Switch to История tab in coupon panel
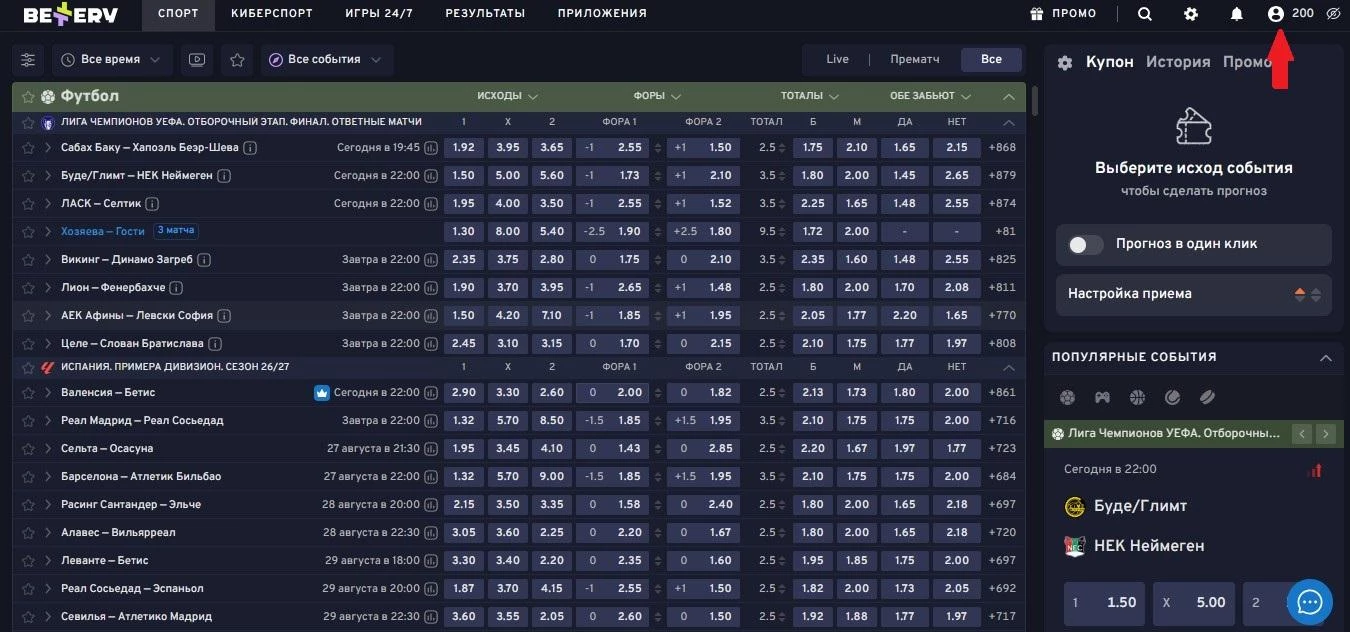The image size is (1350, 632). click(1178, 62)
